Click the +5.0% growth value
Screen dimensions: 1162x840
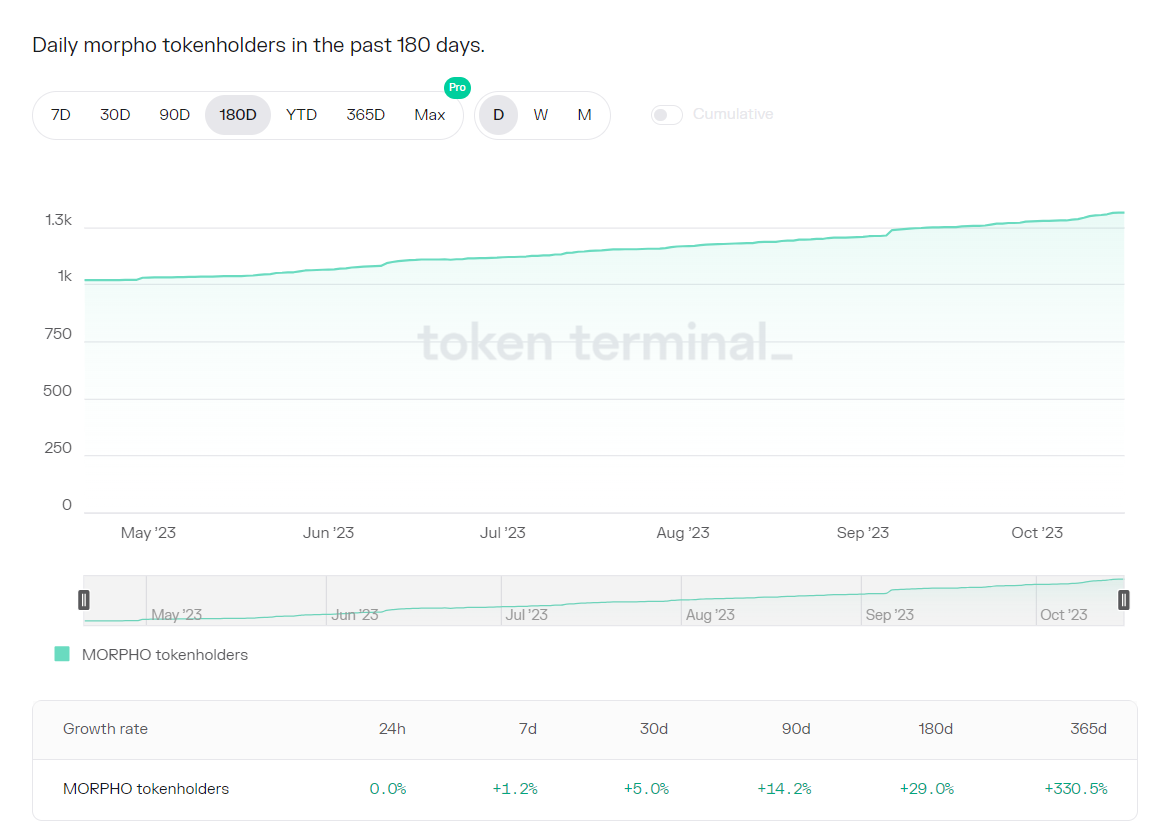[646, 789]
